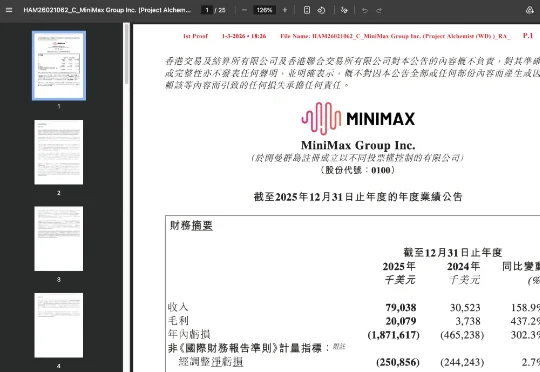
Task: Click the Cayman Islands incorporation note
Action: click(x=358, y=158)
